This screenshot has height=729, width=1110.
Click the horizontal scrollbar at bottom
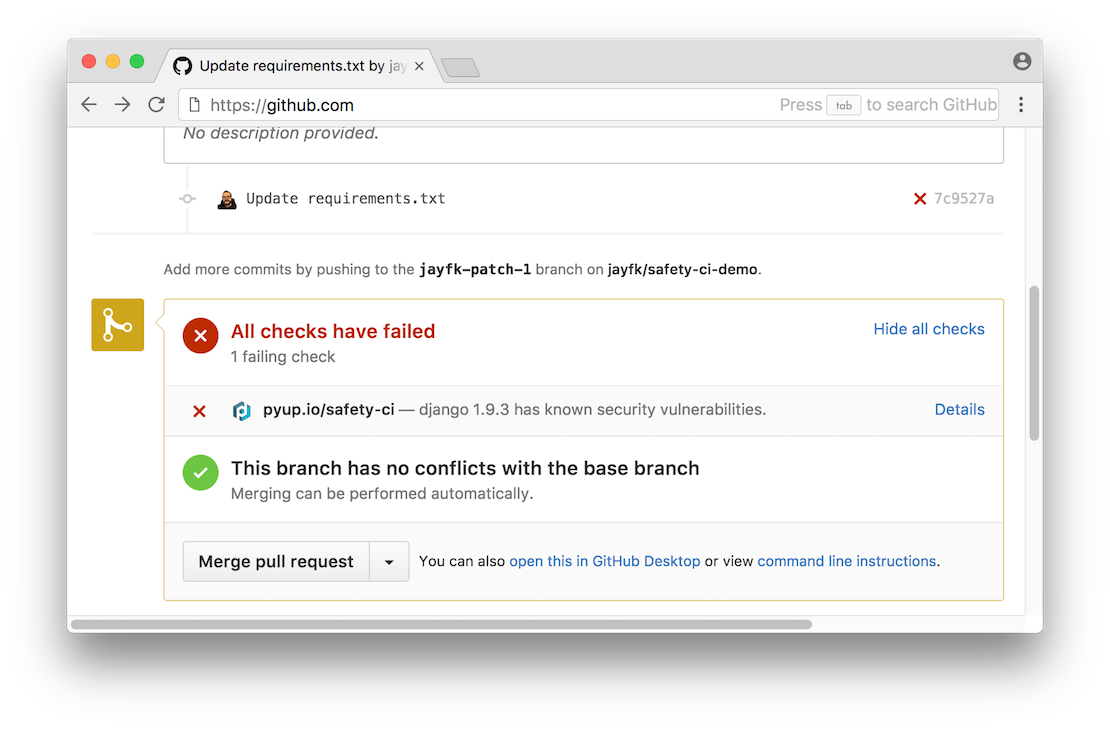click(440, 625)
